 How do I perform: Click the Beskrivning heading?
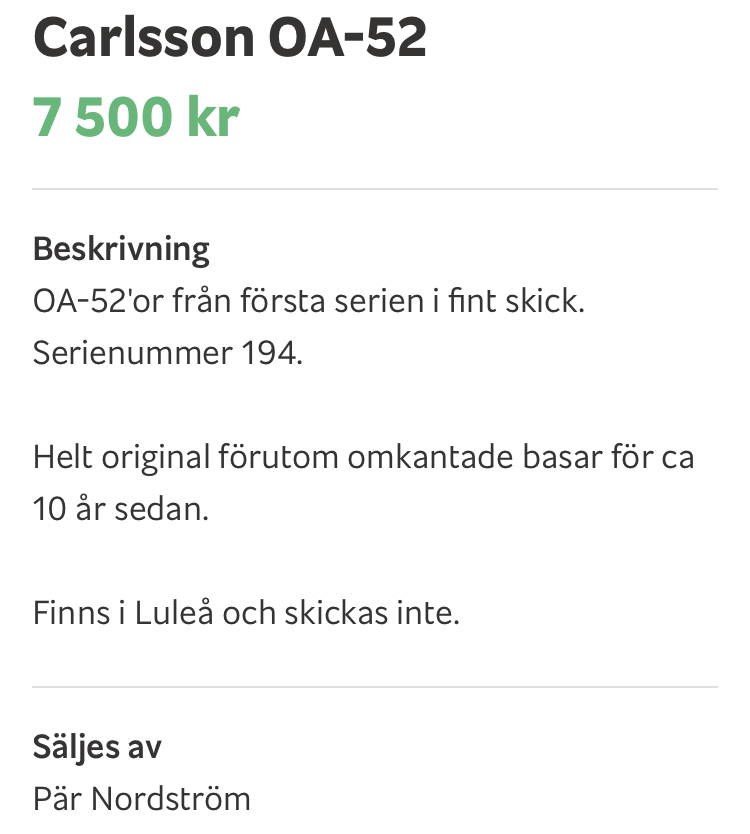tap(121, 249)
